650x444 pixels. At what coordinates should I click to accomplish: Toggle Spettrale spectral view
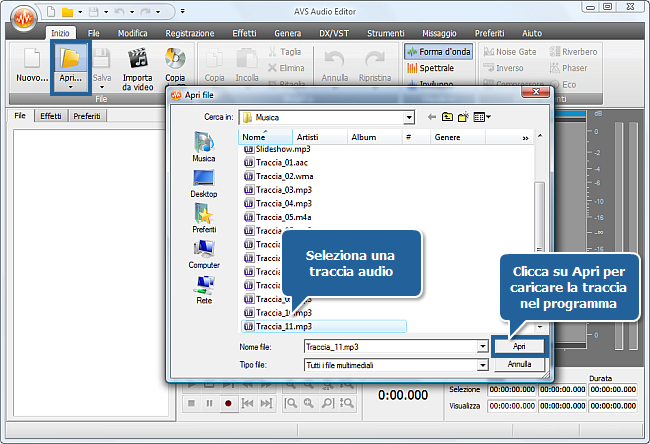click(430, 68)
